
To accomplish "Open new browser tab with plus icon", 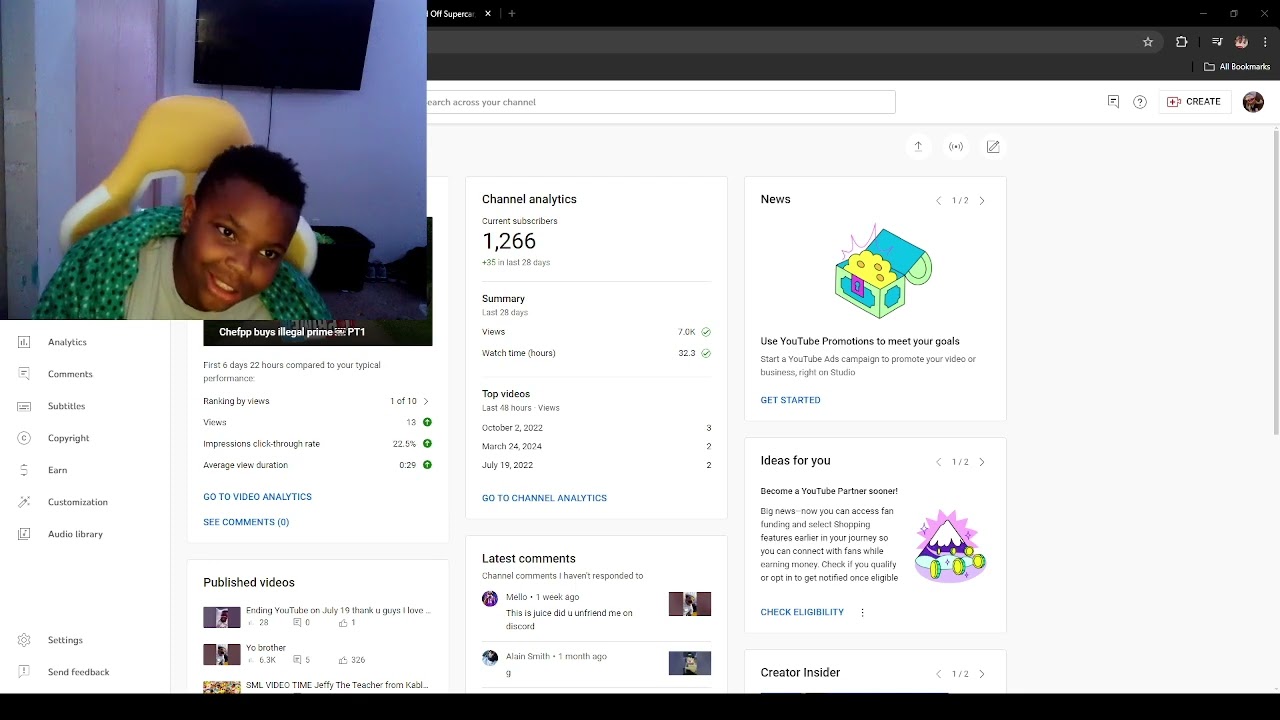I will [x=512, y=14].
